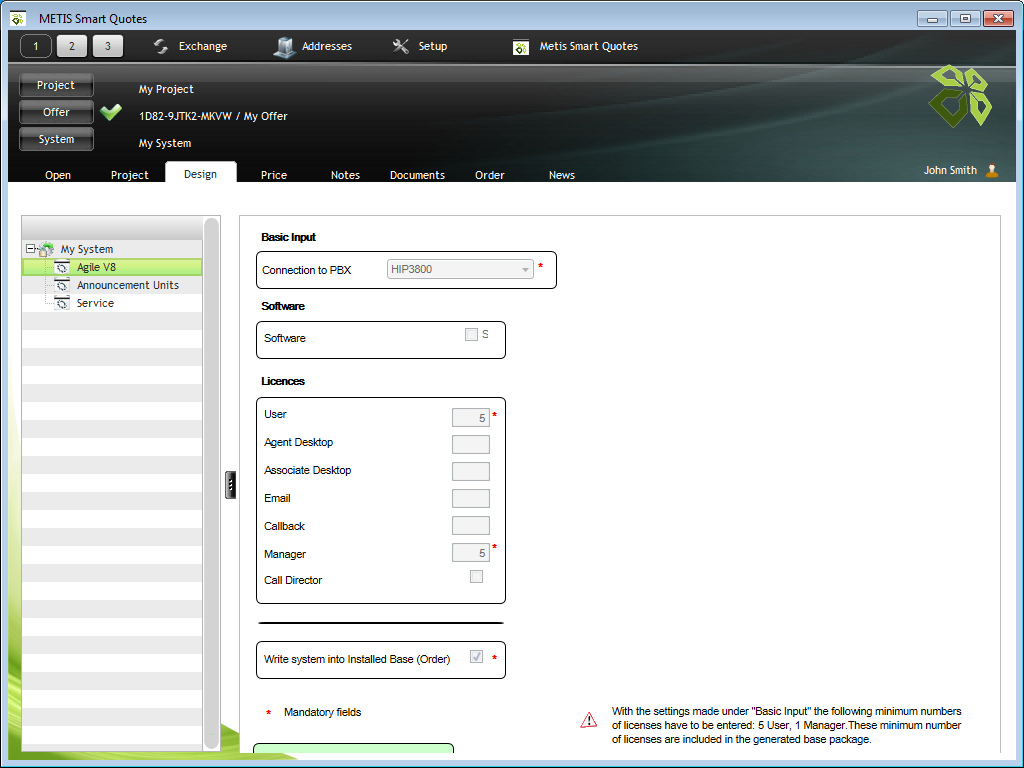Click the Manager licence count field
Image resolution: width=1024 pixels, height=768 pixels.
tap(471, 552)
